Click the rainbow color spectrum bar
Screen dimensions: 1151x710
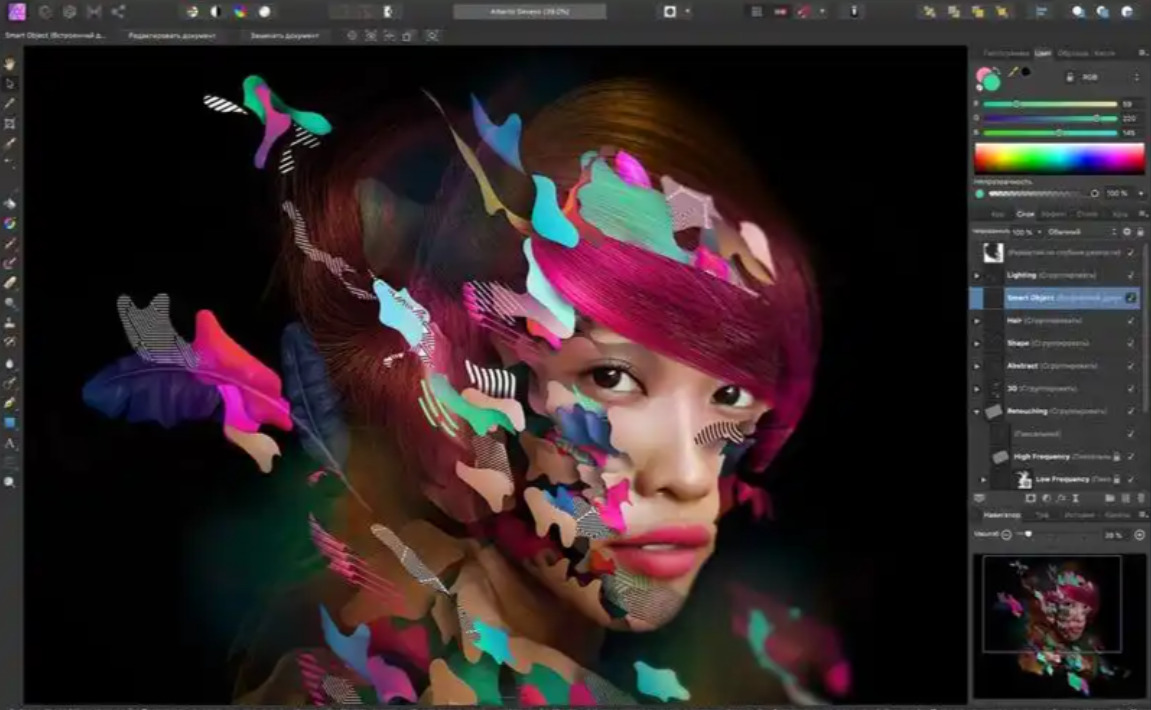[x=1058, y=158]
